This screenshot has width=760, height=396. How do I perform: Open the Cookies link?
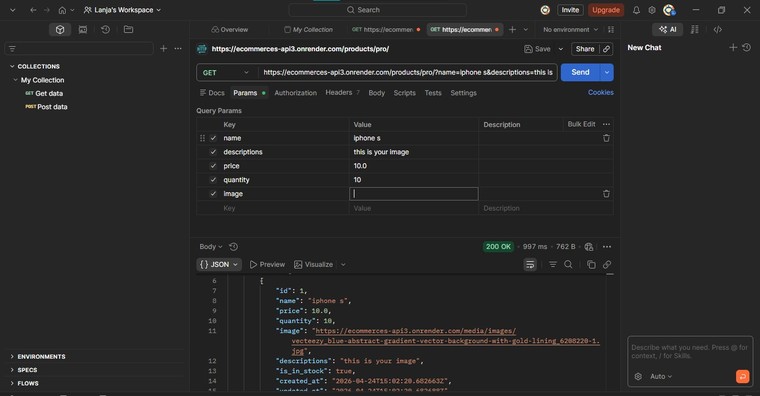(601, 93)
